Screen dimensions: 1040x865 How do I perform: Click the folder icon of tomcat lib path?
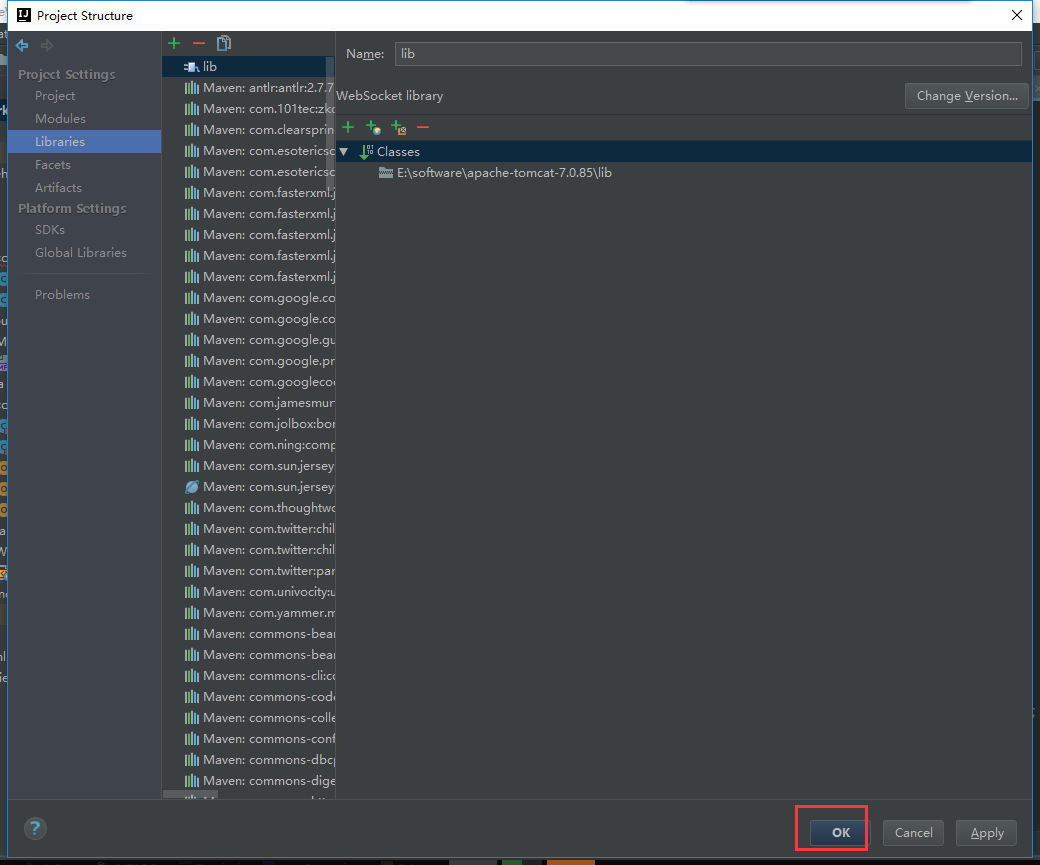(386, 173)
